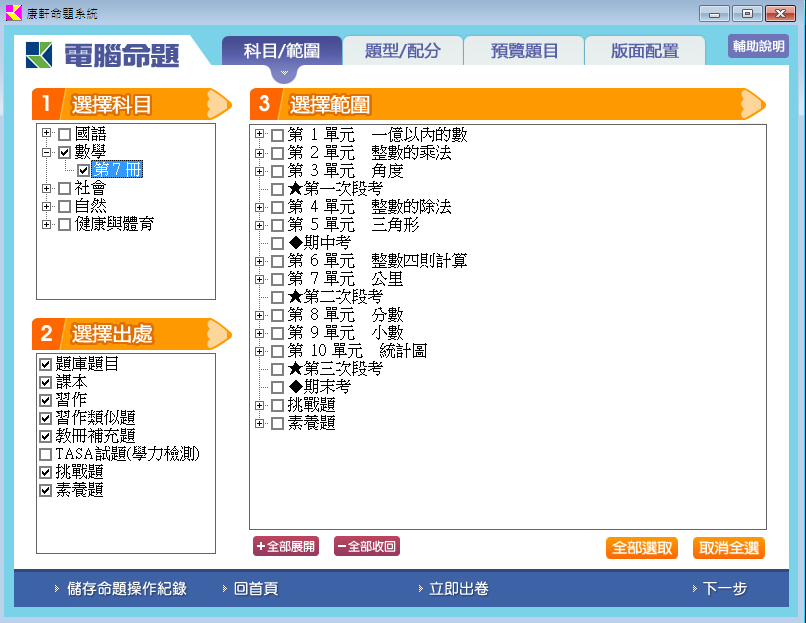Expand the 國語 subject tree node
This screenshot has height=623, width=806.
[x=46, y=133]
